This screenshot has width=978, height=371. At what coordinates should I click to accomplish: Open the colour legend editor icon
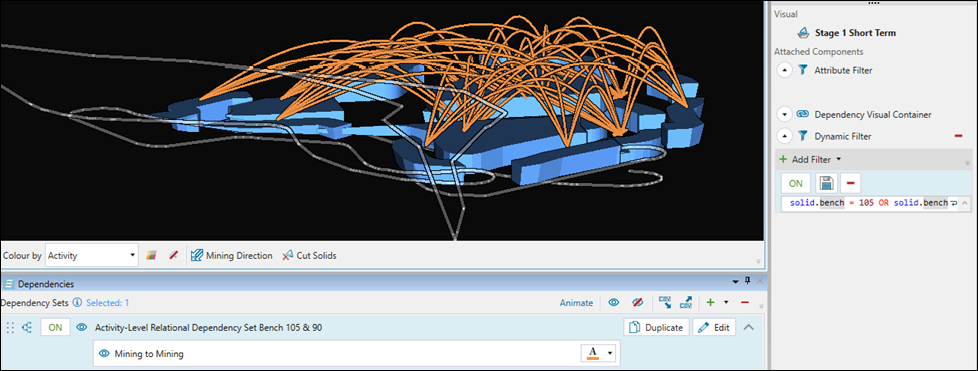pyautogui.click(x=150, y=256)
